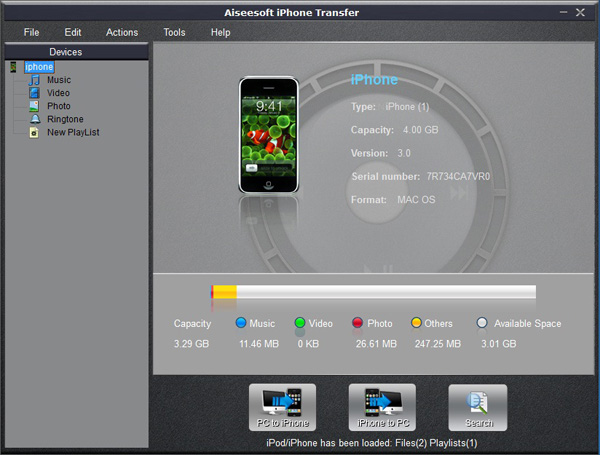This screenshot has height=455, width=600.
Task: Open the File menu
Action: [31, 33]
